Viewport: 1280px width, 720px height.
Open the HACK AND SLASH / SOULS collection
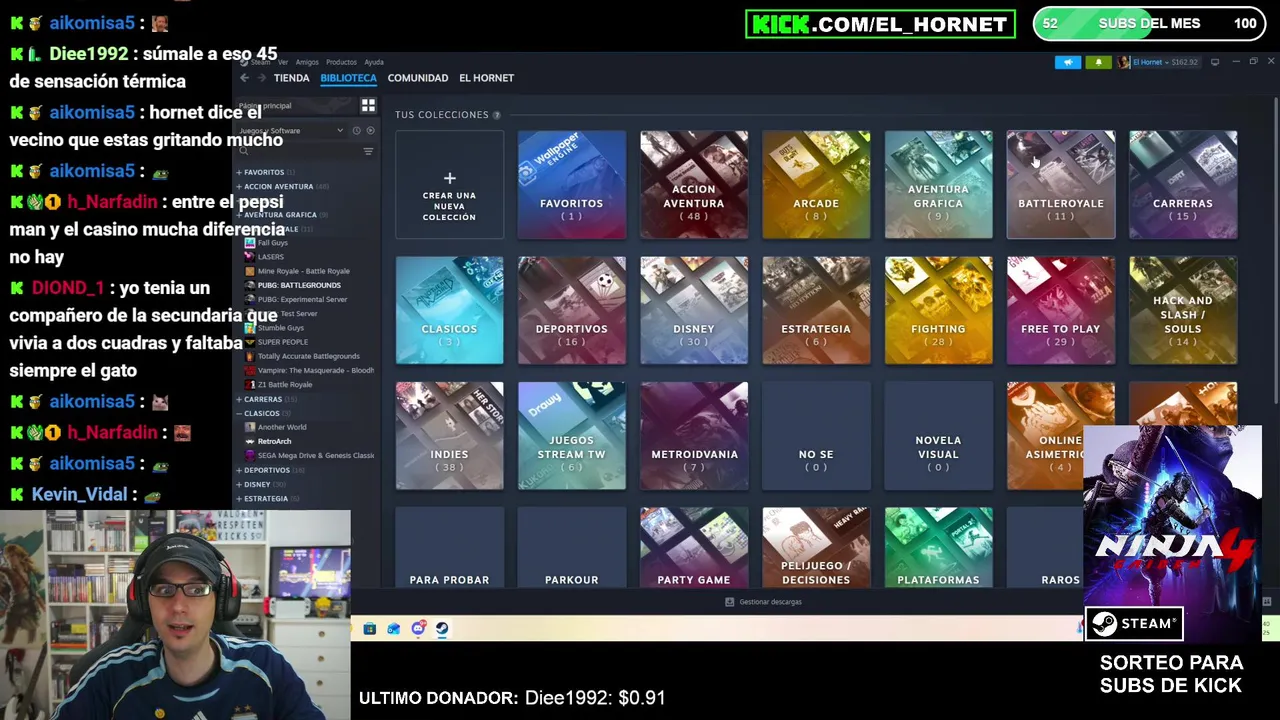1183,311
